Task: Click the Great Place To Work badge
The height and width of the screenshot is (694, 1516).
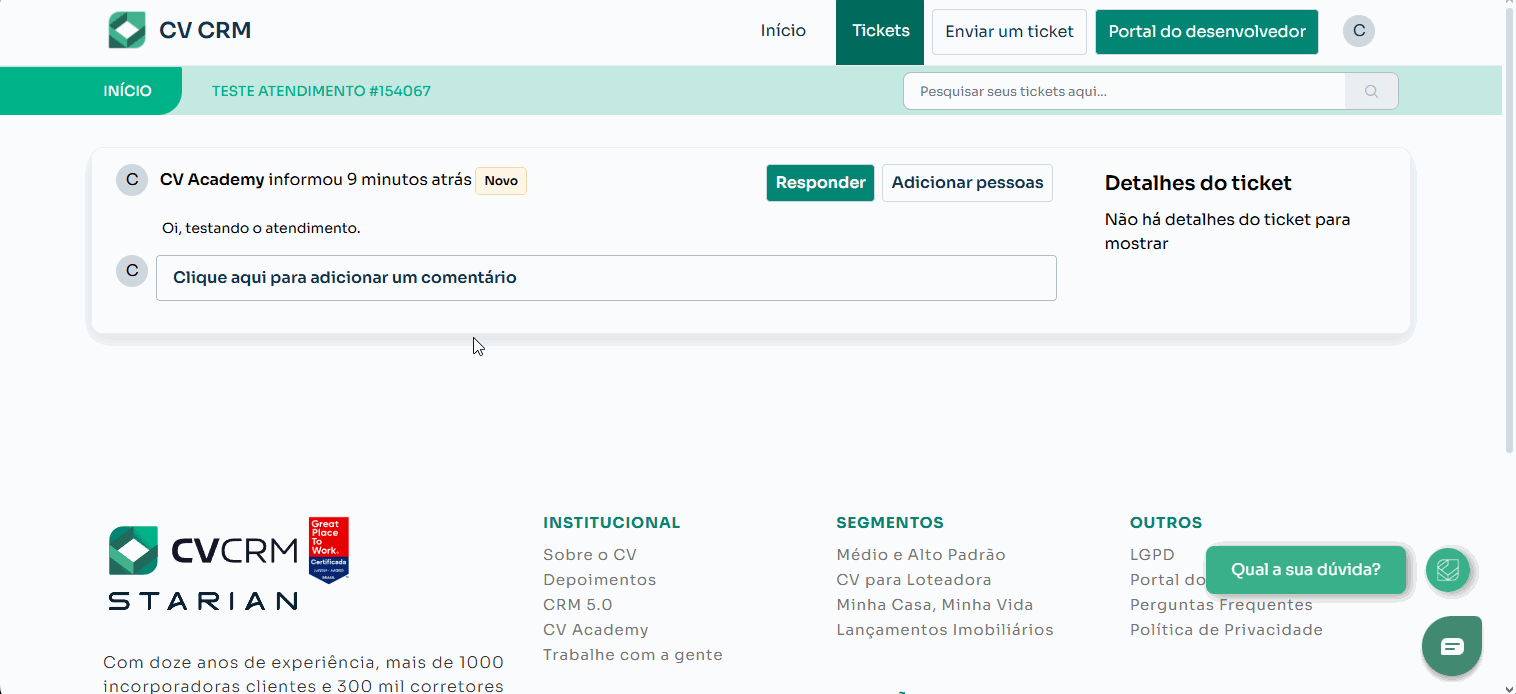Action: click(x=329, y=550)
